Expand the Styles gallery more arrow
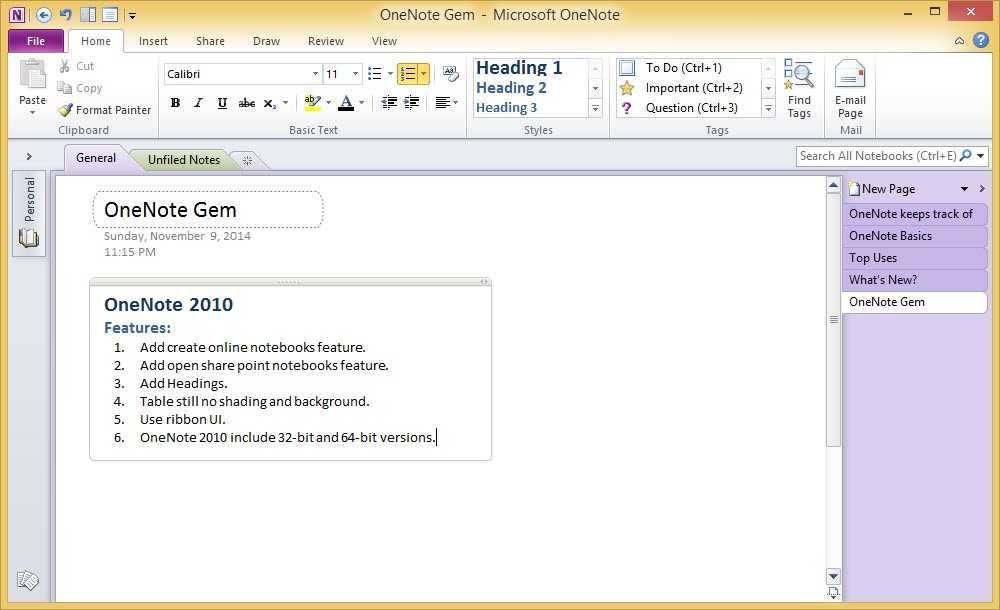 point(595,108)
